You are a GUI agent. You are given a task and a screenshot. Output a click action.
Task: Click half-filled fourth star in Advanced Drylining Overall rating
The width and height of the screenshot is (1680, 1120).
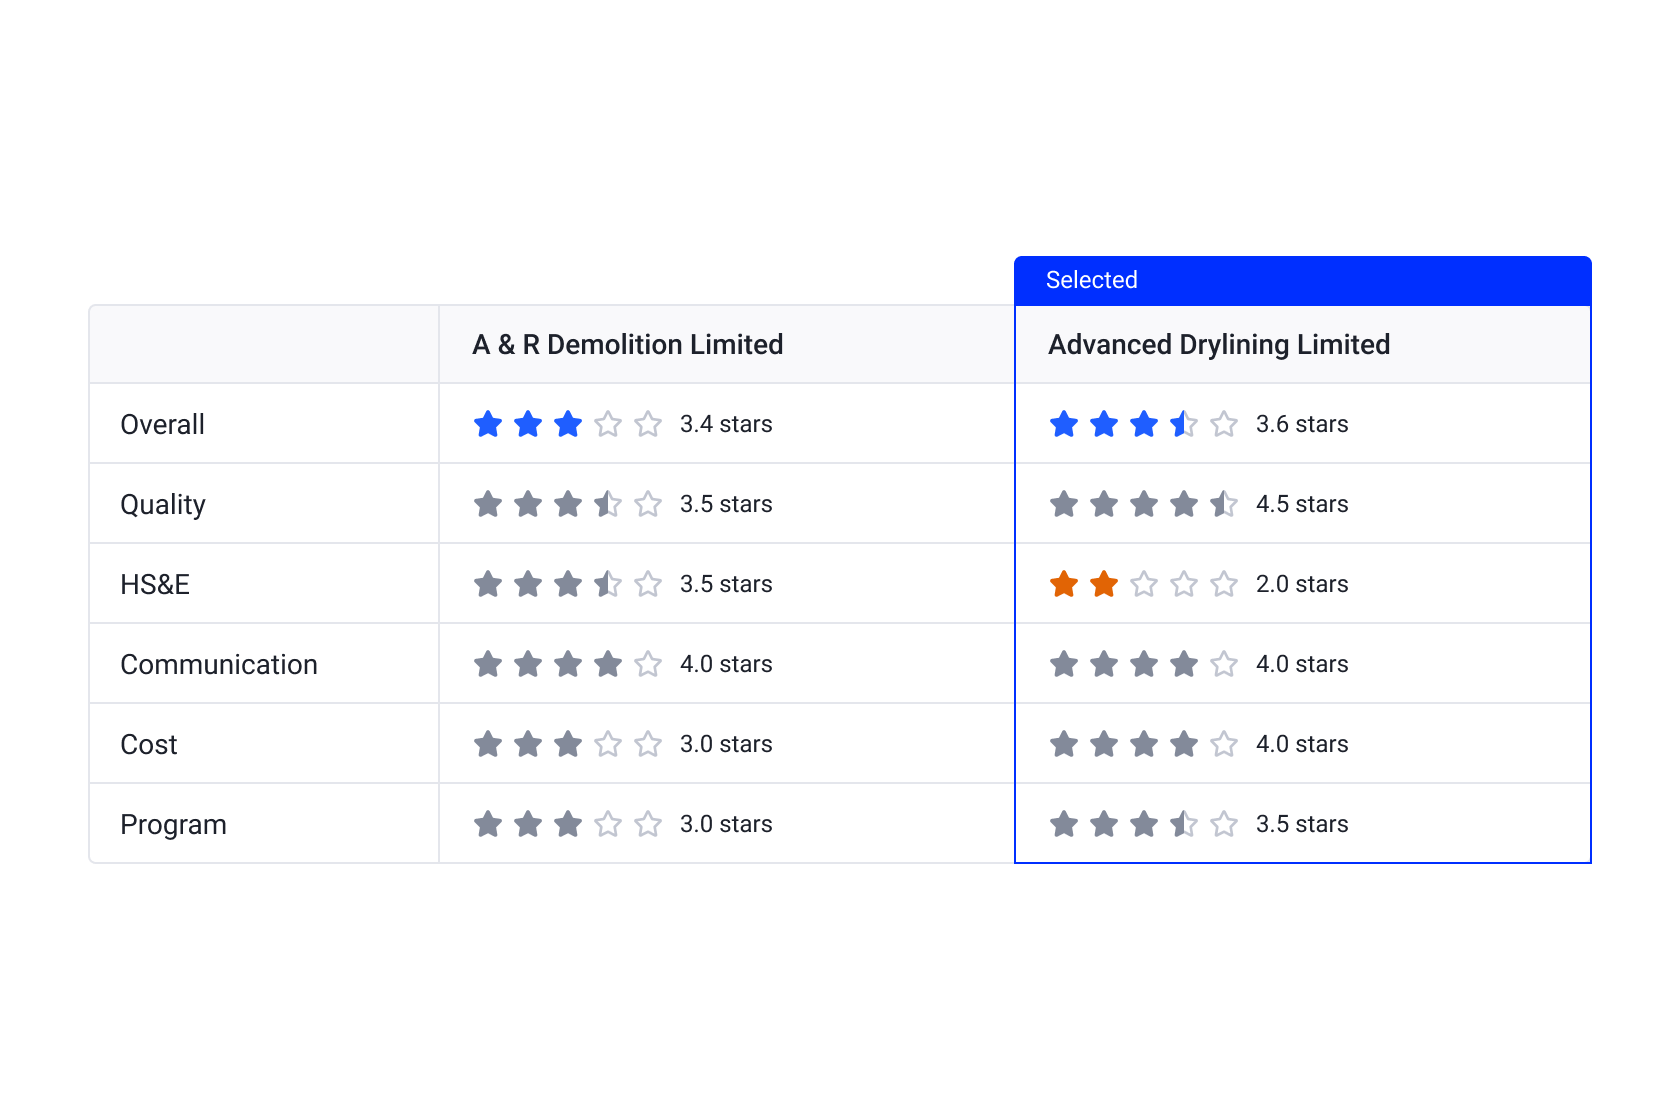pos(1184,424)
